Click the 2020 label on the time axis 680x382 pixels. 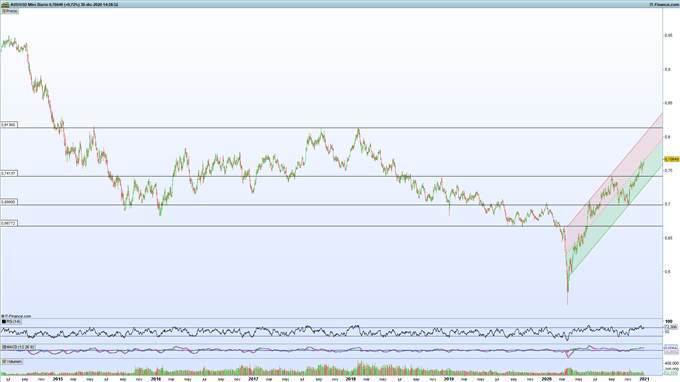pos(546,379)
